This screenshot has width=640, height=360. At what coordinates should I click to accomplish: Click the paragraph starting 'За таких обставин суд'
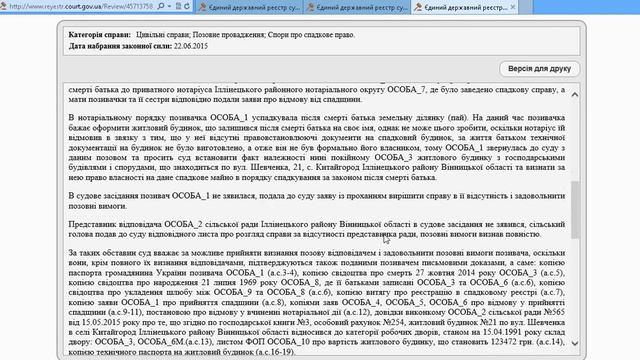[317, 302]
